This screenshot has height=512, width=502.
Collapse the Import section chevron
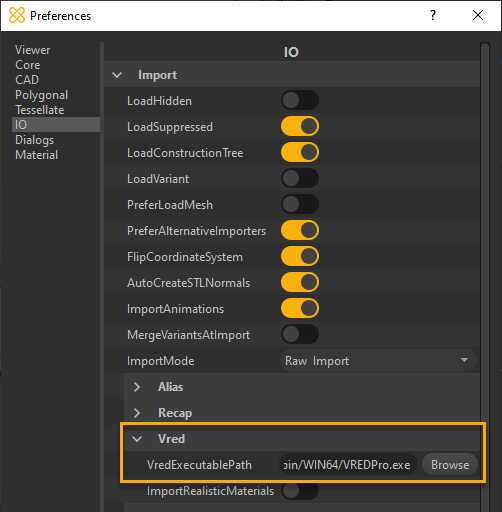117,75
